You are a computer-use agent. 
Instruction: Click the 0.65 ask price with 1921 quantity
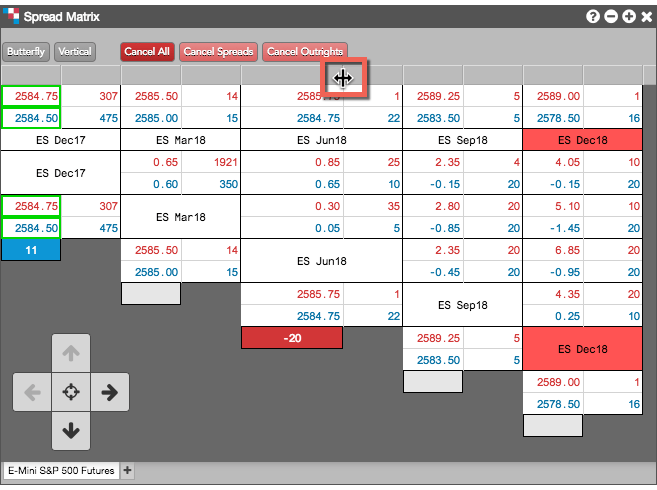coord(166,162)
